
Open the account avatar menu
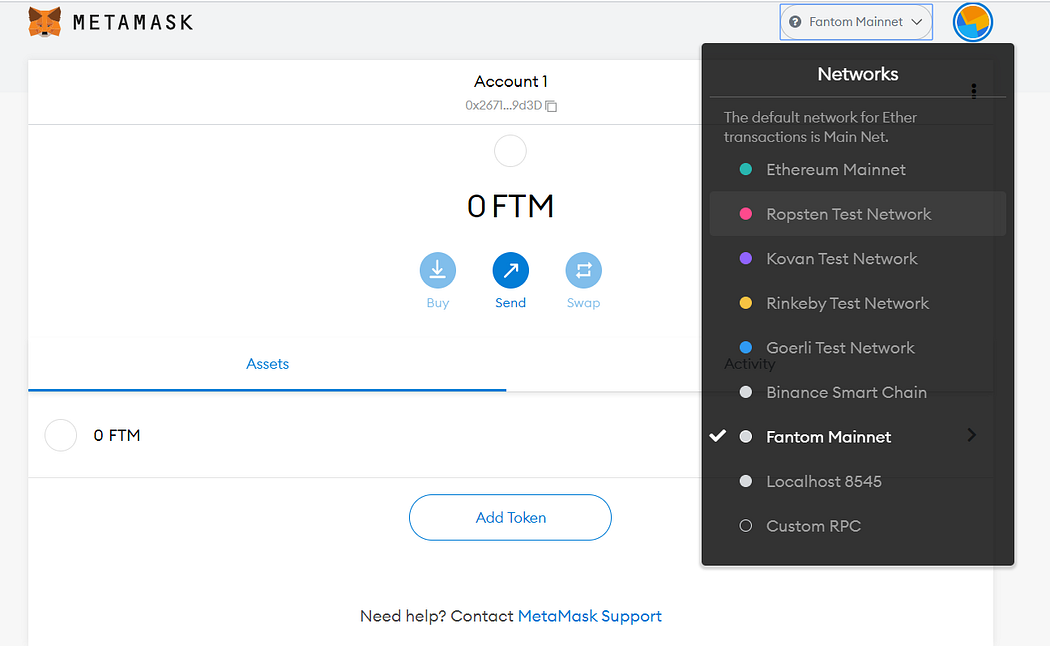click(x=972, y=22)
